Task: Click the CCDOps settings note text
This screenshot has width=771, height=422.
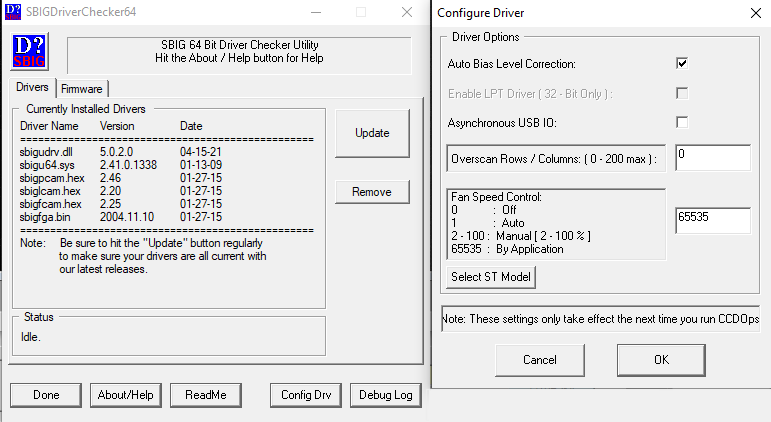Action: [x=600, y=319]
